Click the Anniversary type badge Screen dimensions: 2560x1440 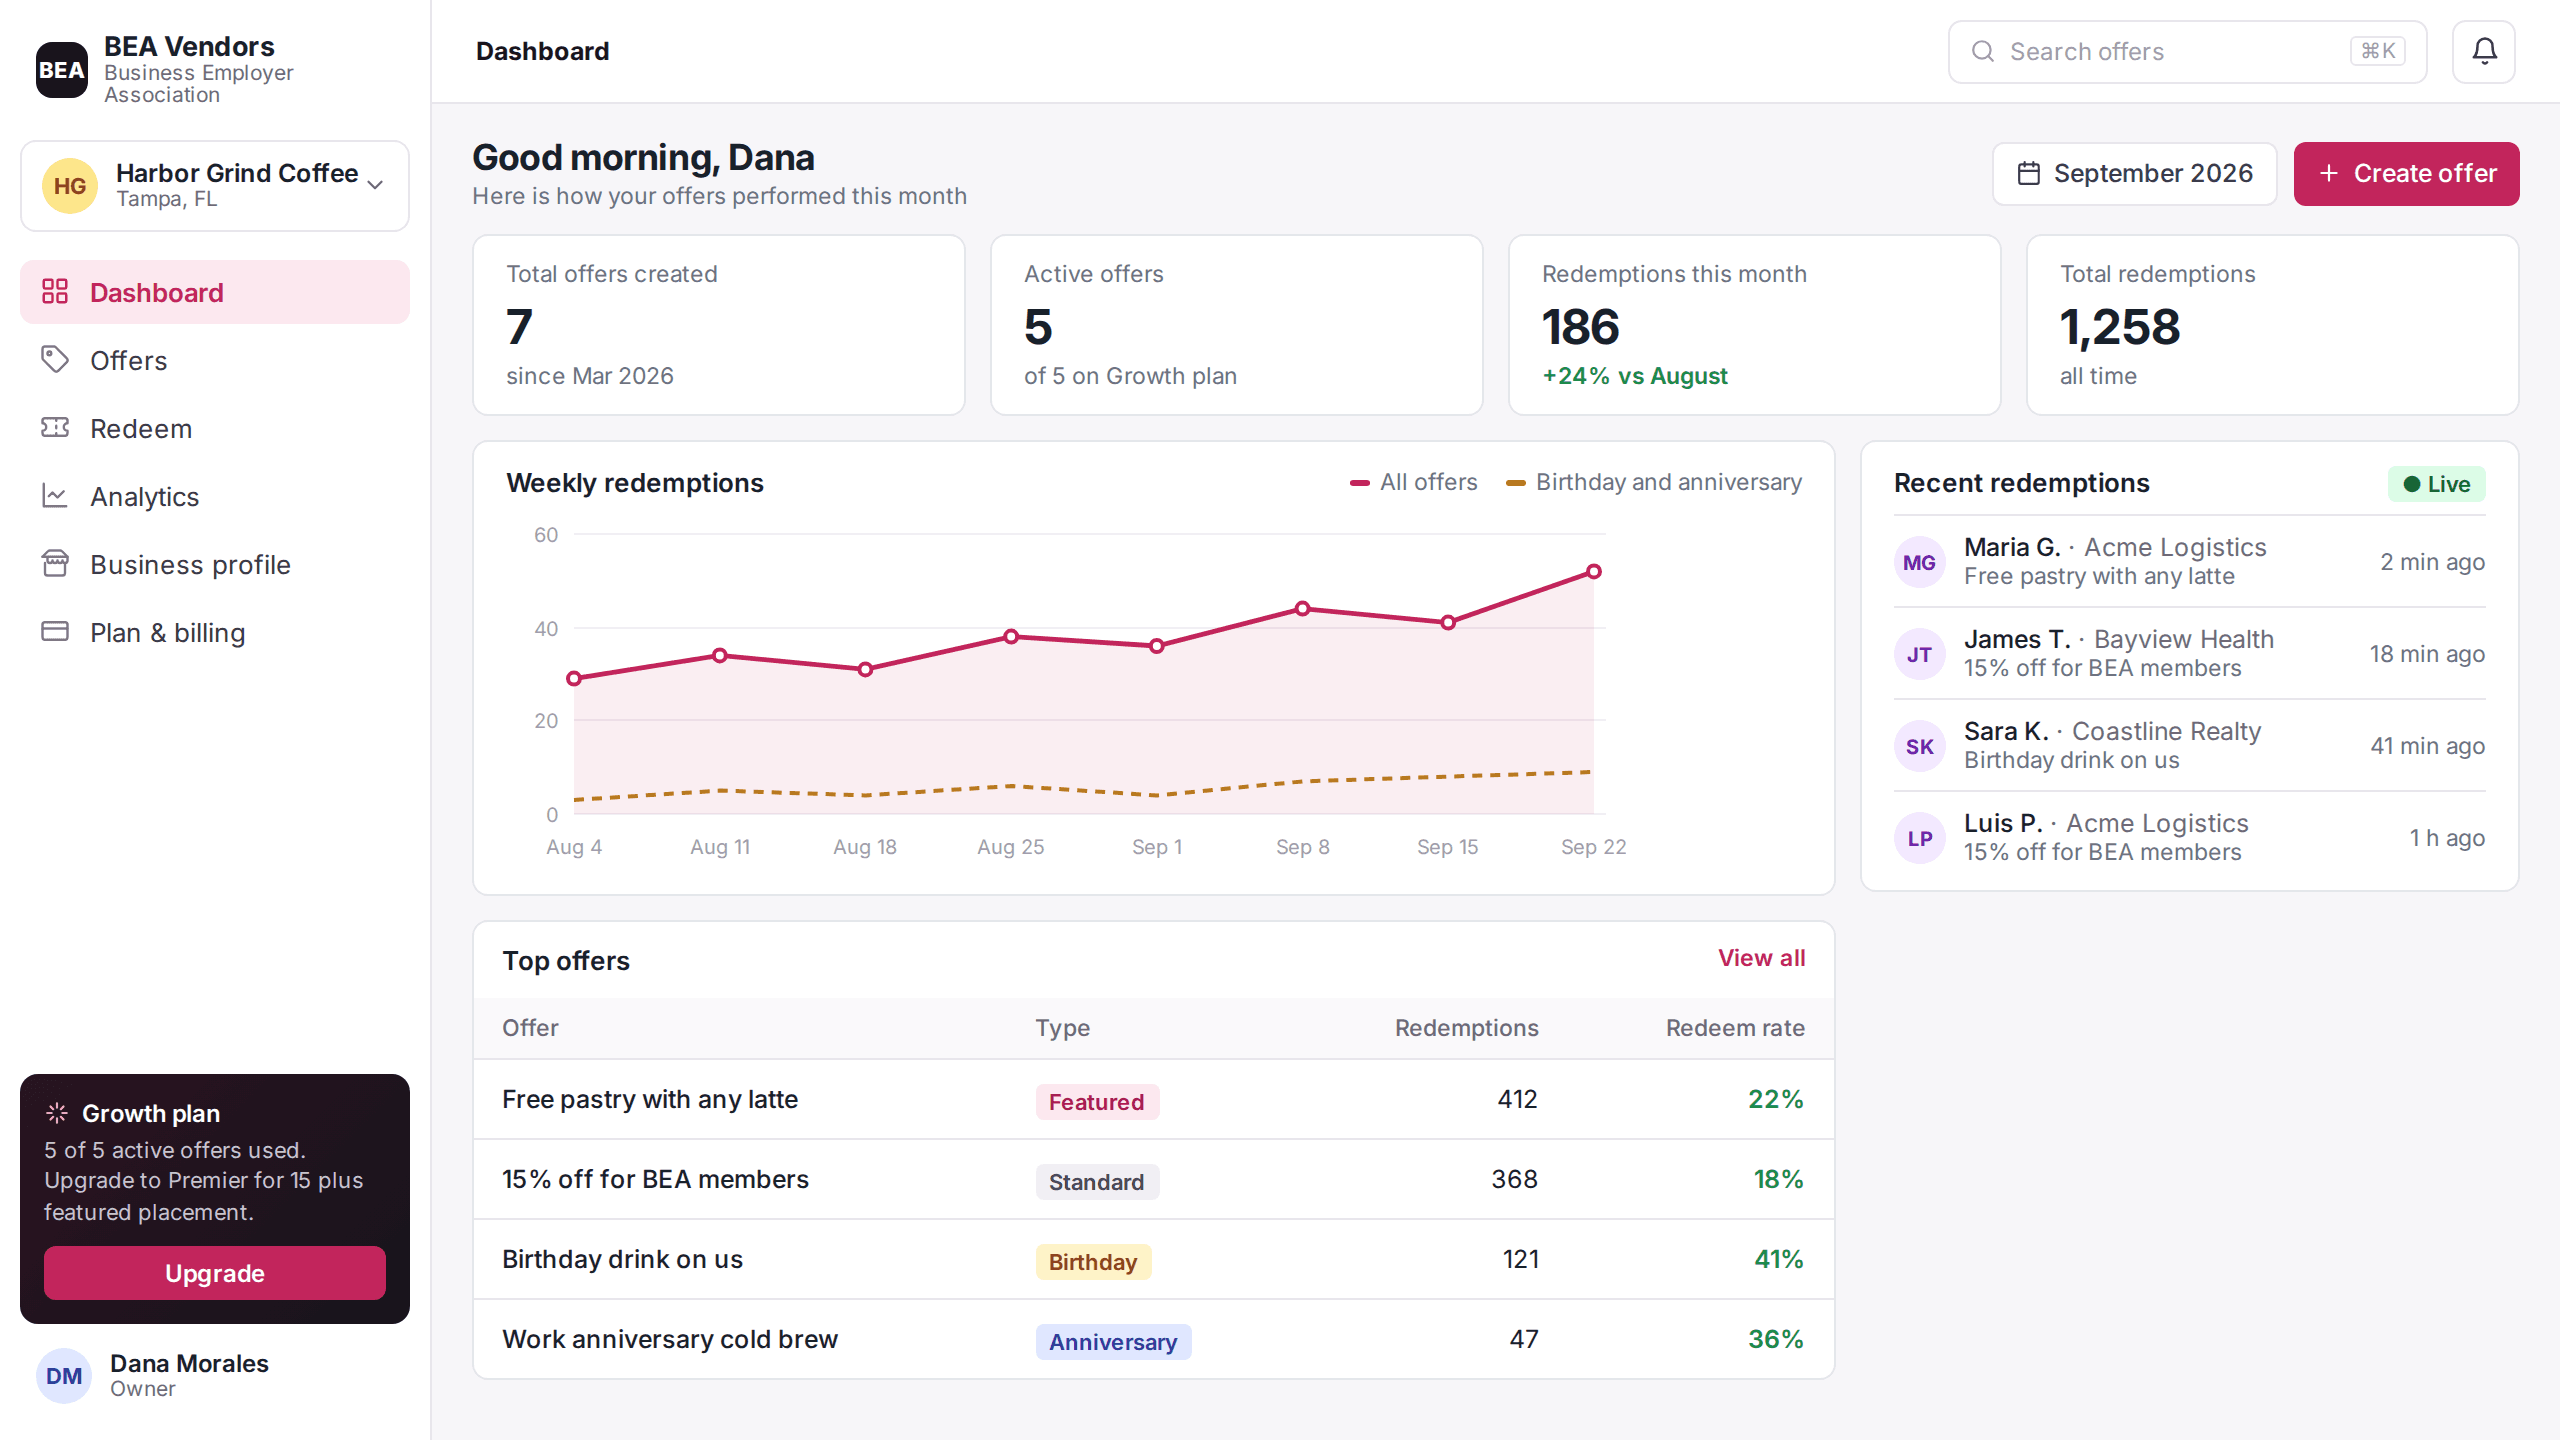coord(1113,1342)
